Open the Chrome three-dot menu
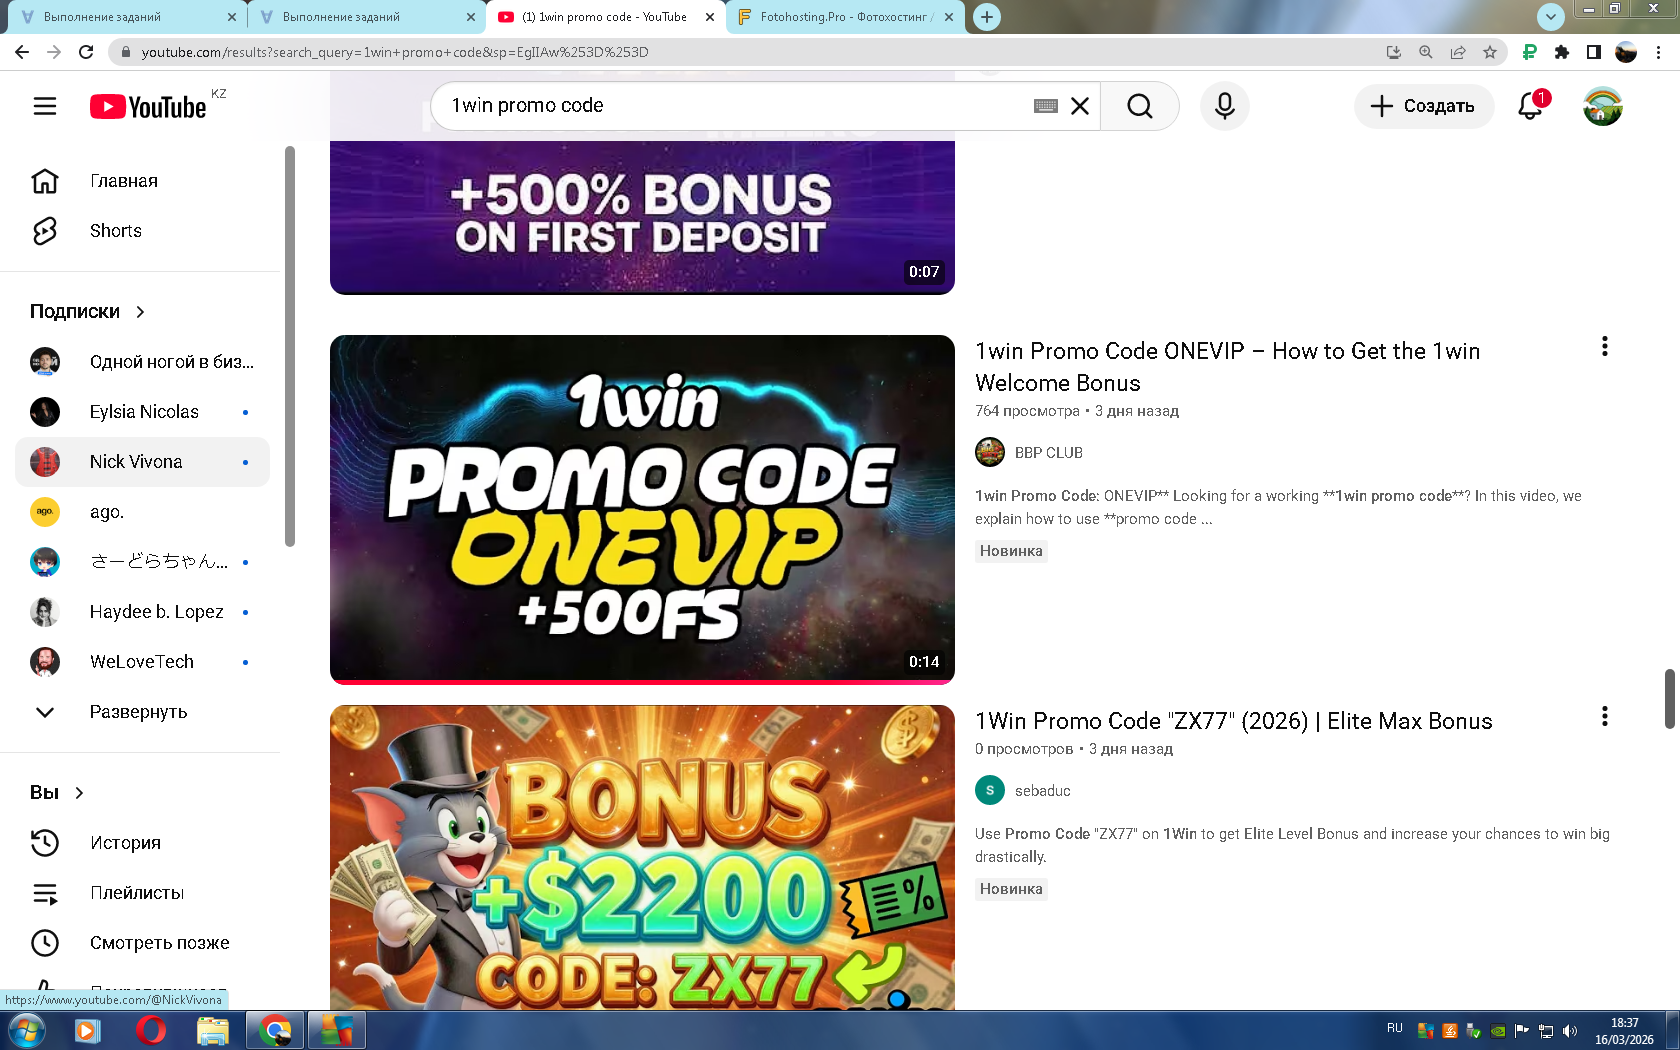Image resolution: width=1680 pixels, height=1050 pixels. pos(1659,52)
